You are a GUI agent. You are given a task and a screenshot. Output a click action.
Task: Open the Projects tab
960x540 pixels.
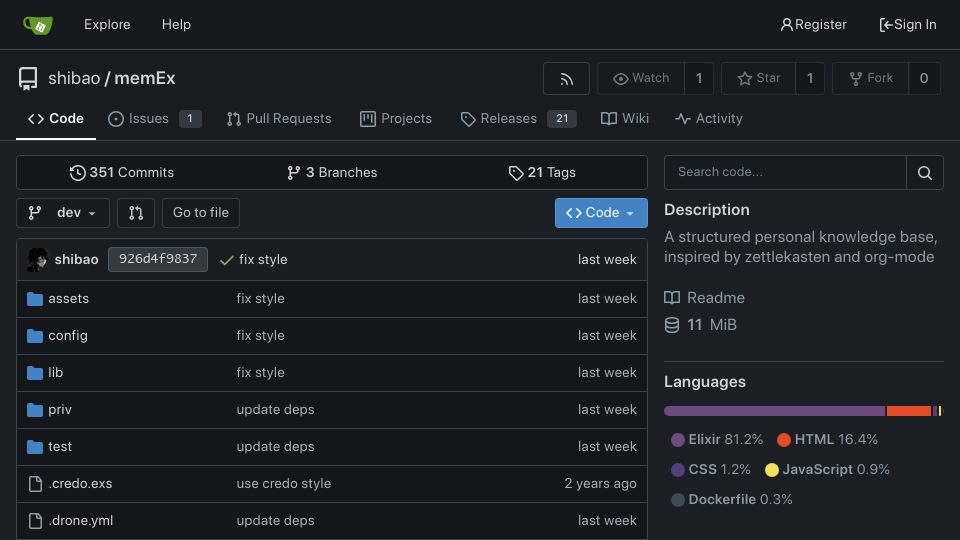point(396,119)
